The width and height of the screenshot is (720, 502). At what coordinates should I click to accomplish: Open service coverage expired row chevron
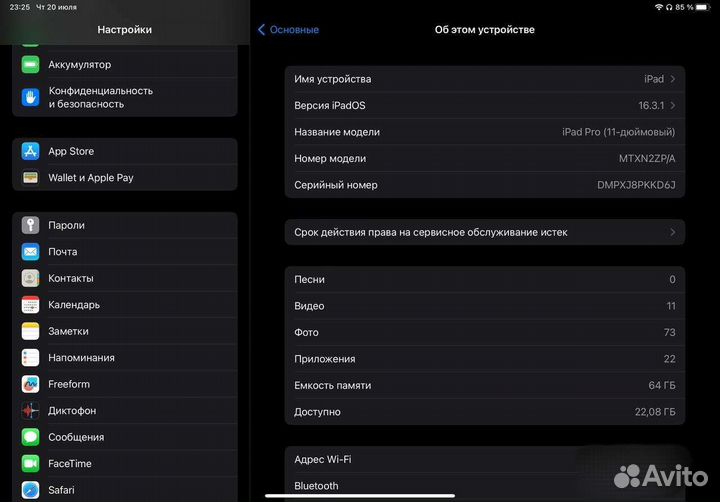coord(673,232)
